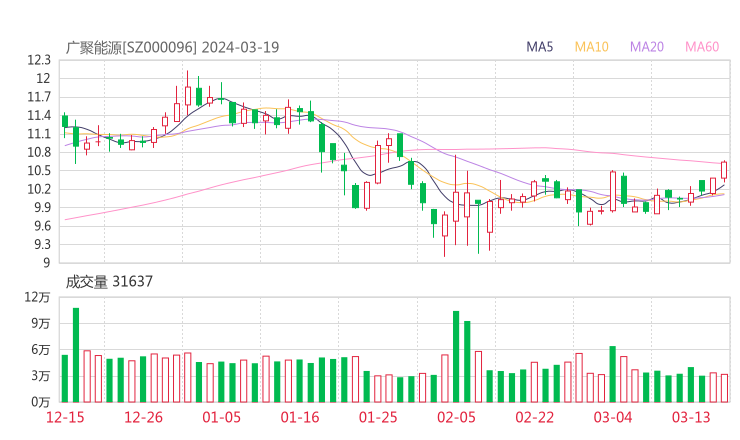Click the 01-16 date axis label
This screenshot has width=740, height=440.
(300, 417)
